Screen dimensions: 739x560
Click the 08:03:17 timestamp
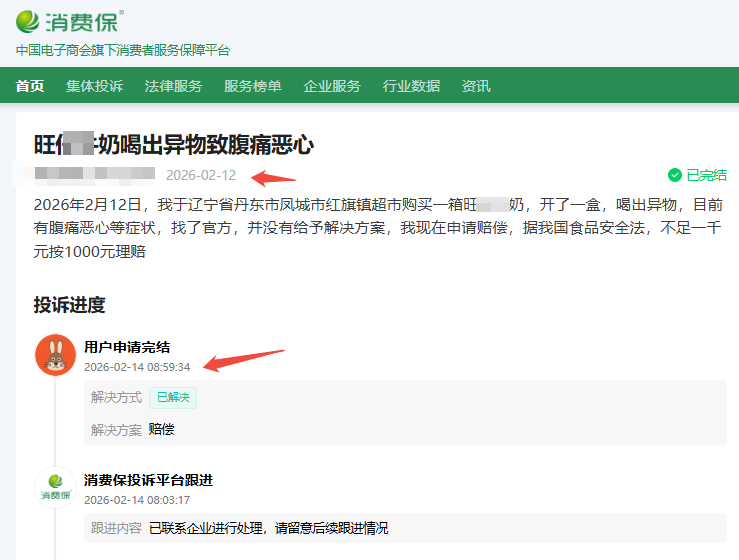tap(137, 500)
